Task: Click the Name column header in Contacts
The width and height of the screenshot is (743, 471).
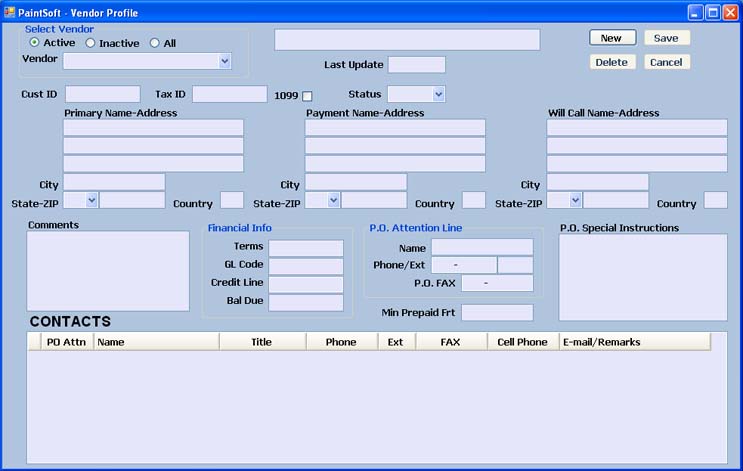Action: click(x=157, y=342)
